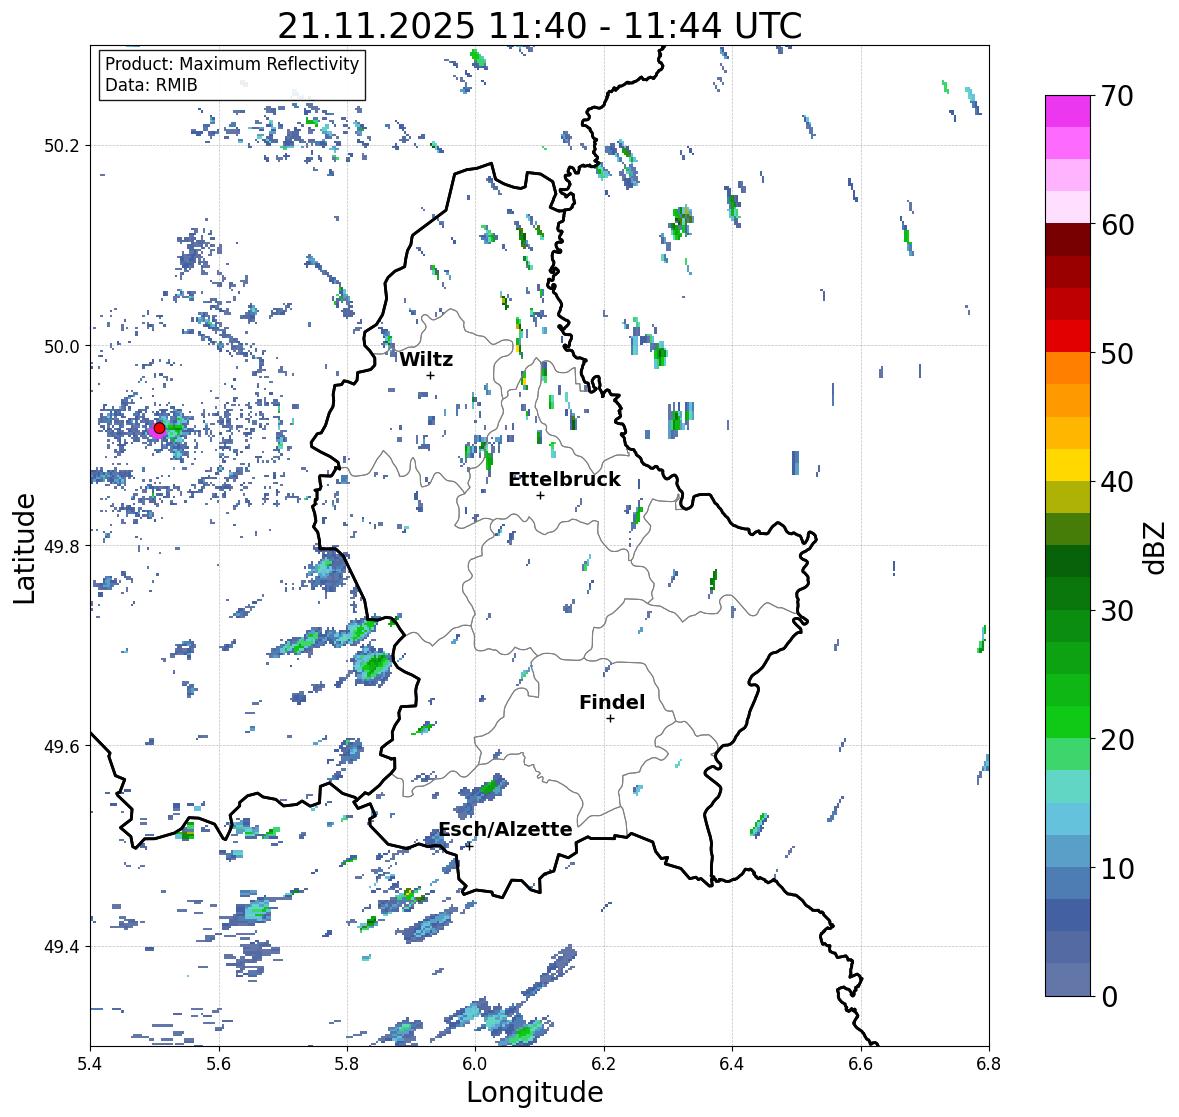The height and width of the screenshot is (1117, 1179).
Task: Click colorbar tick value 20
Action: click(x=1117, y=740)
